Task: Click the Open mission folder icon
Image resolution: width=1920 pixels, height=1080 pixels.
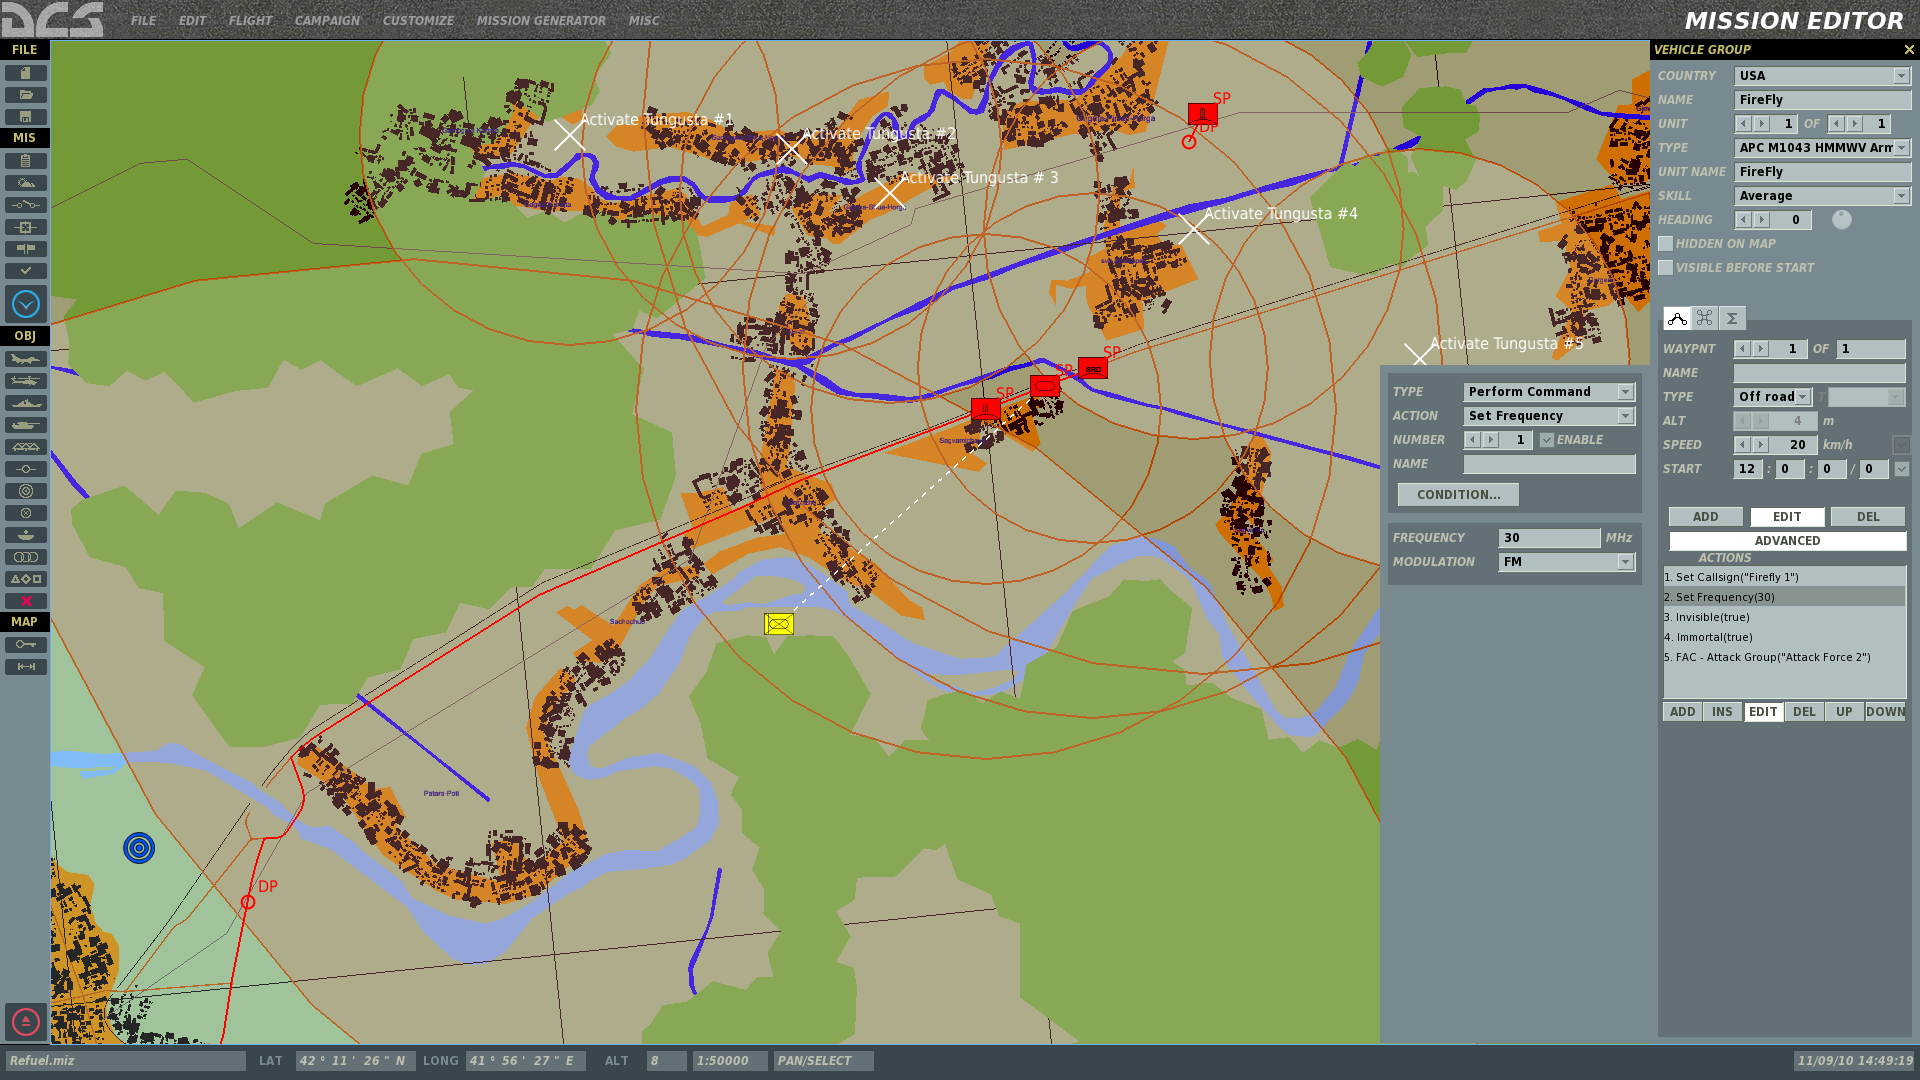Action: [26, 95]
